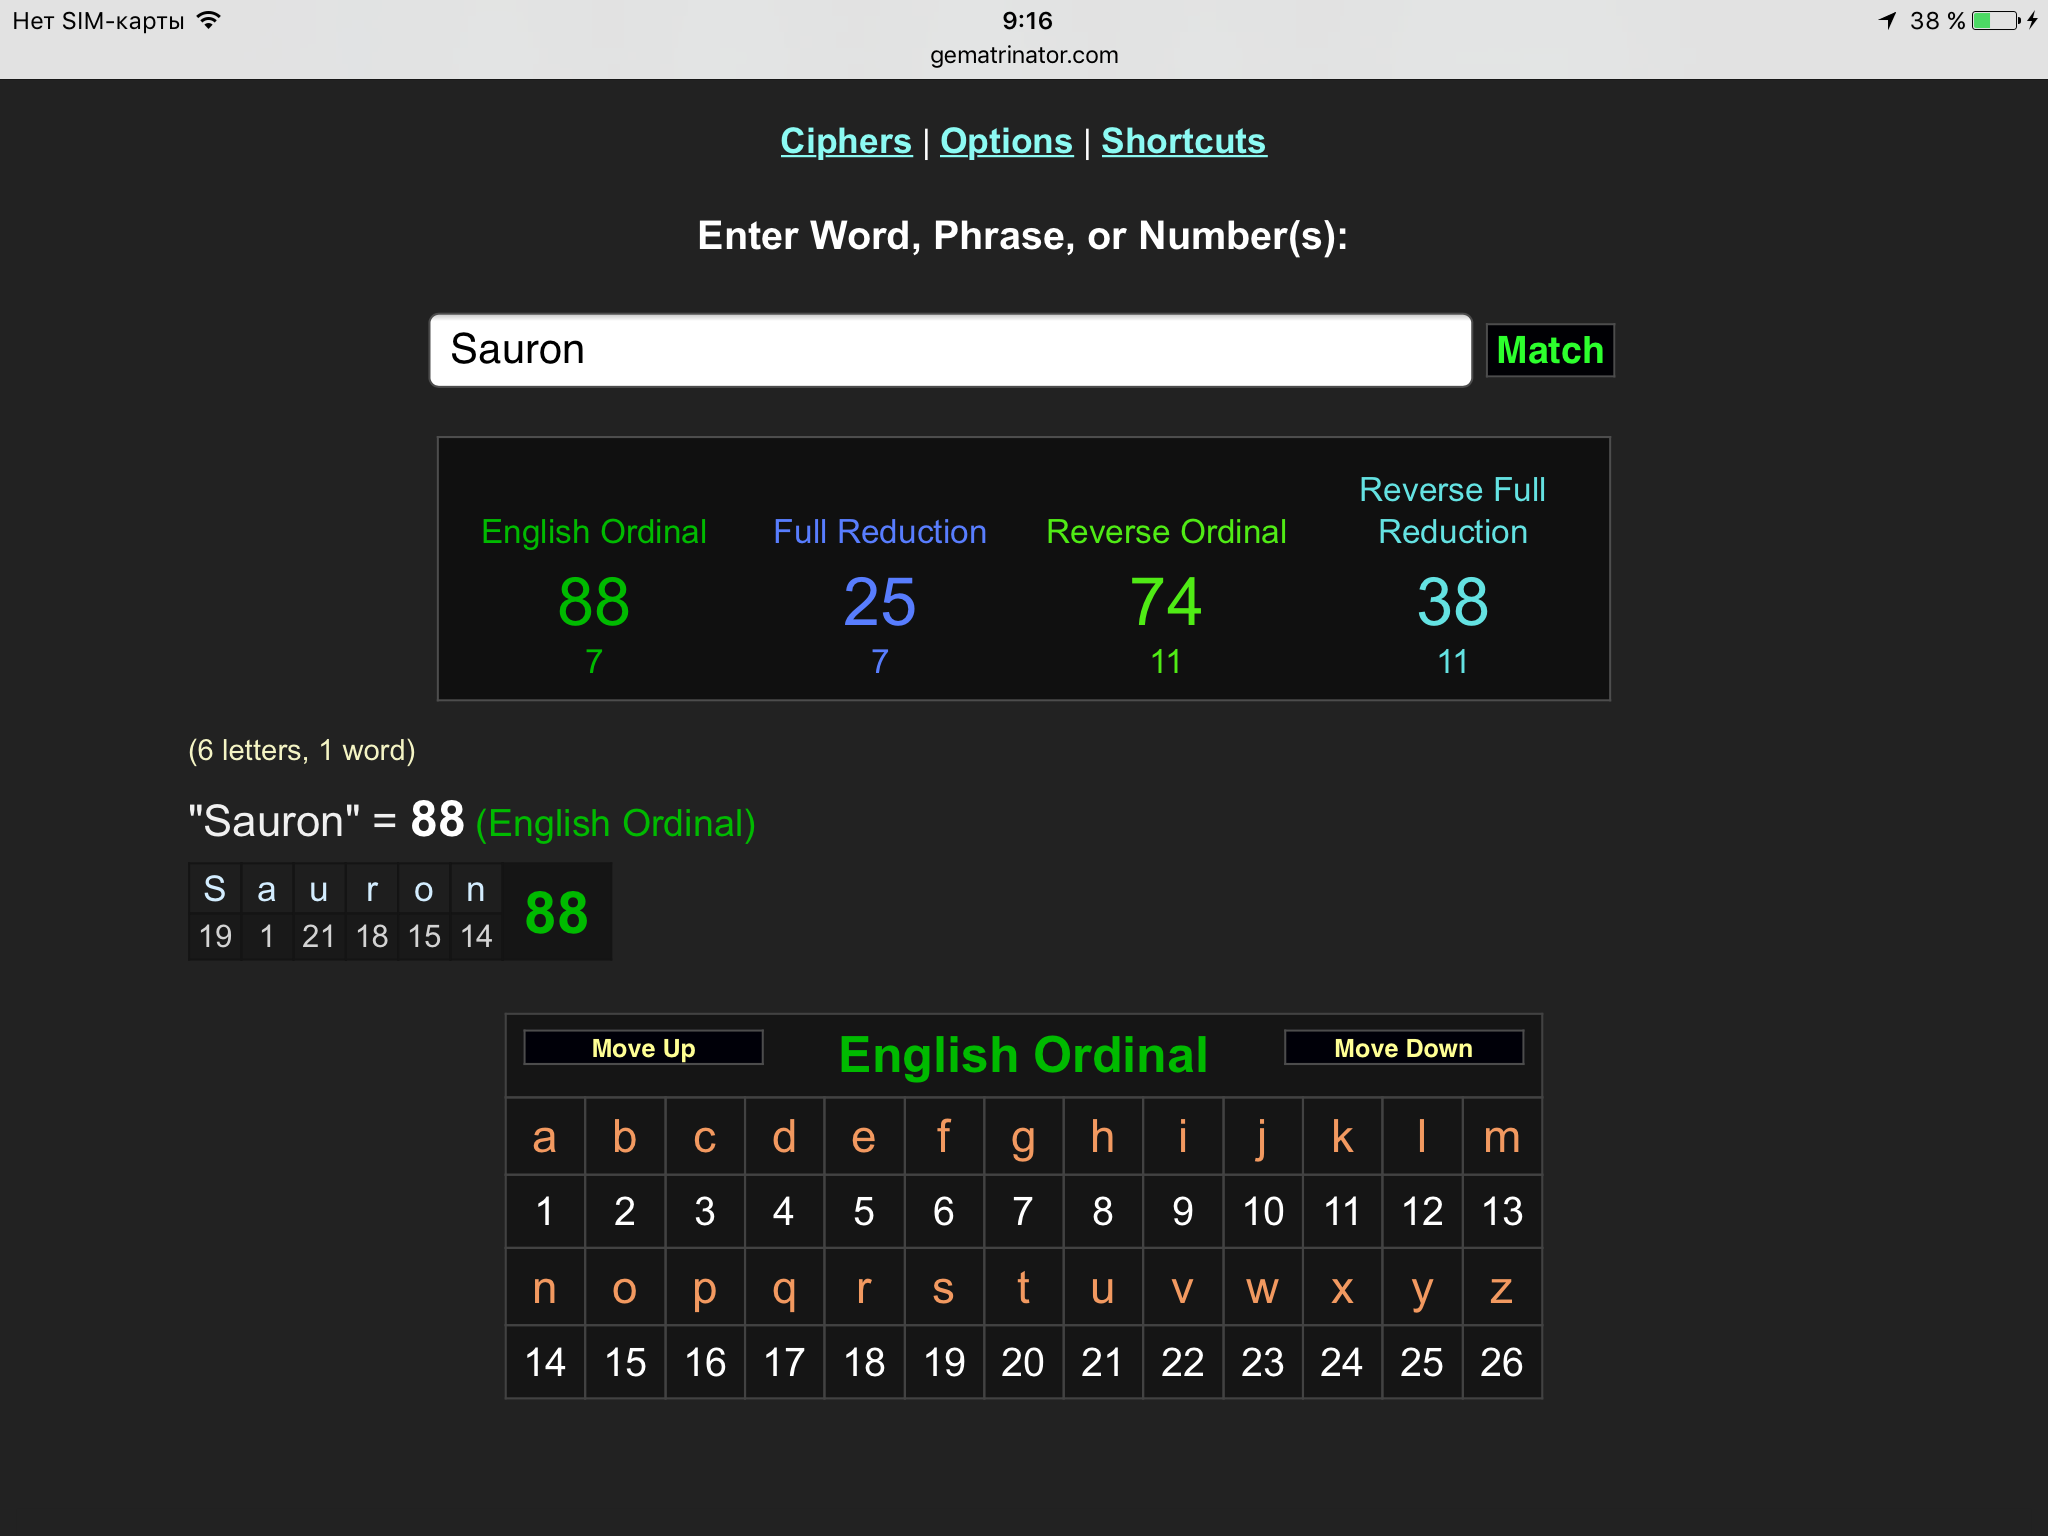Open the Ciphers link
Screen dimensions: 2048x1536
[846, 141]
